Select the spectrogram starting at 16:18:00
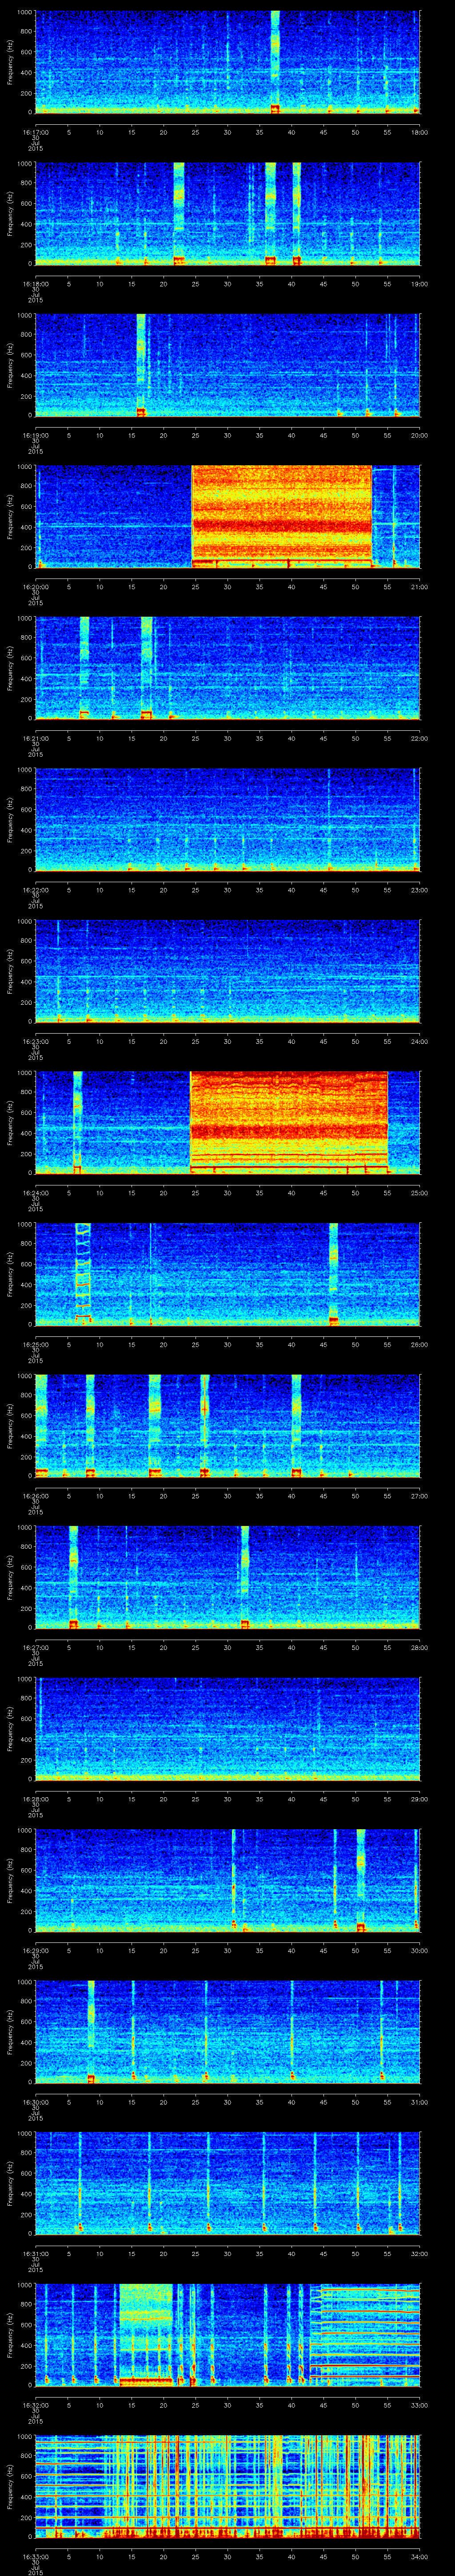455x2576 pixels. [x=227, y=213]
